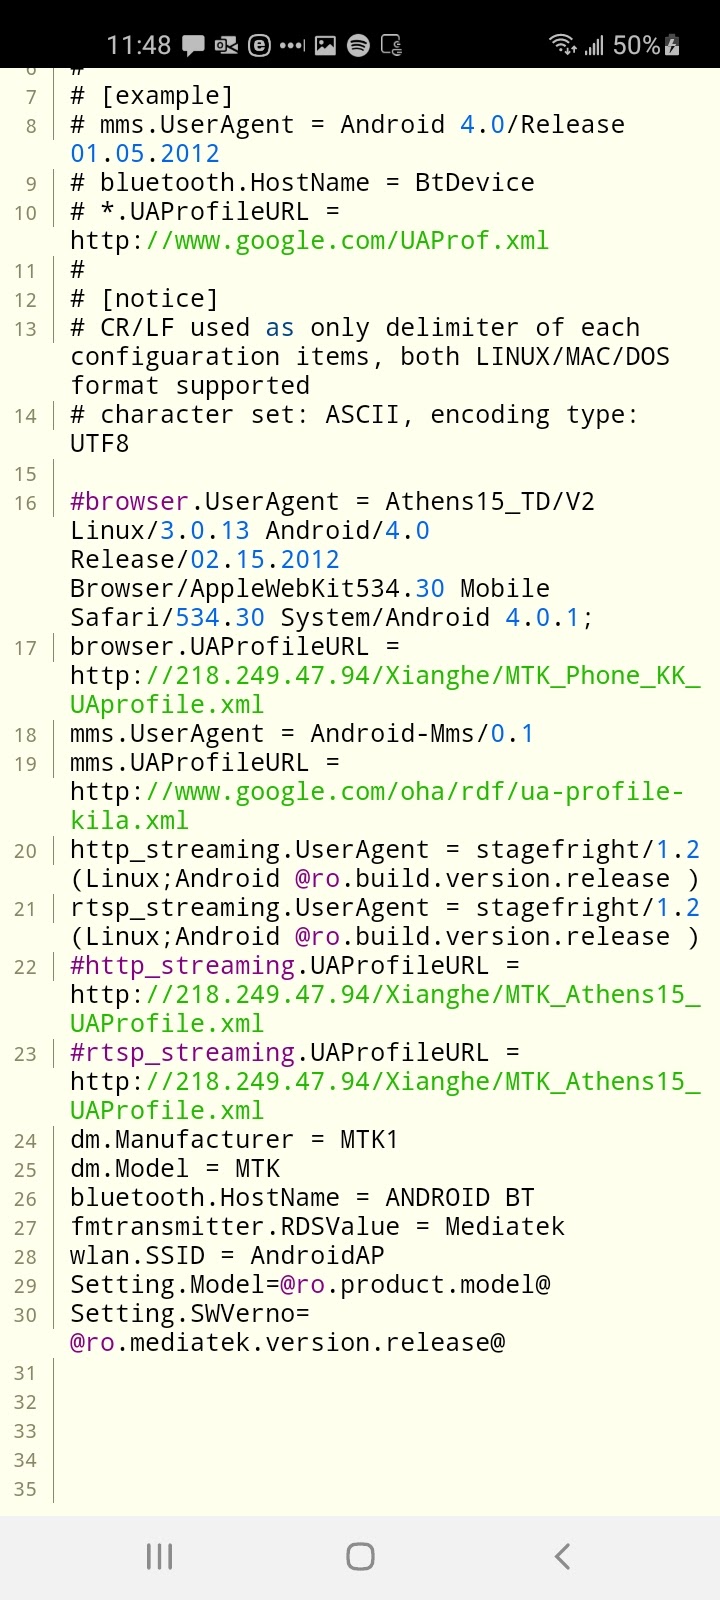The height and width of the screenshot is (1600, 720).
Task: Select line number 16 in the gutter
Action: [26, 503]
